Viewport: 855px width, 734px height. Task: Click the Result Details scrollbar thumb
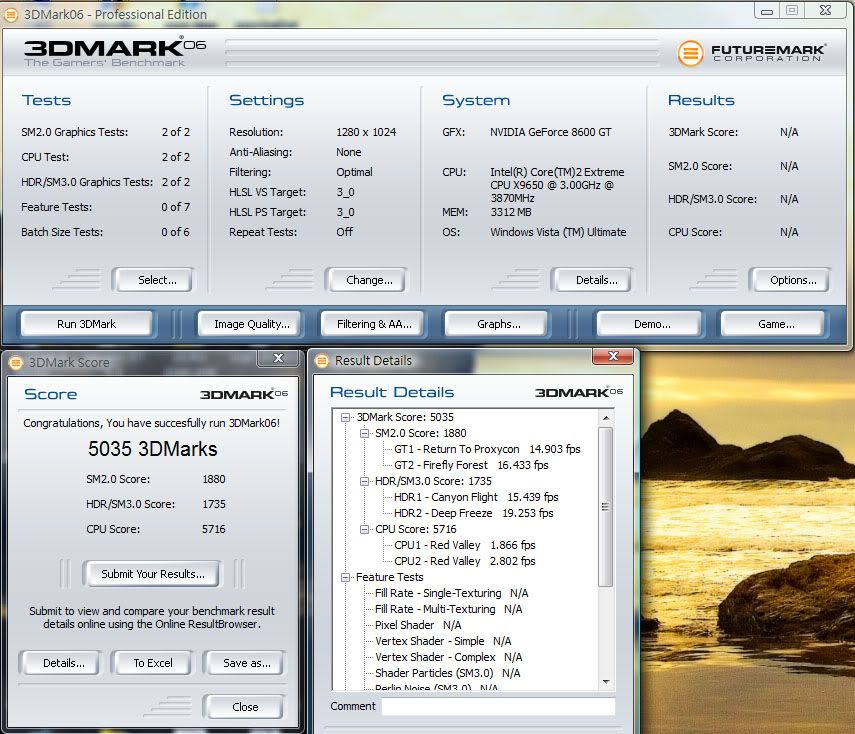click(x=605, y=507)
